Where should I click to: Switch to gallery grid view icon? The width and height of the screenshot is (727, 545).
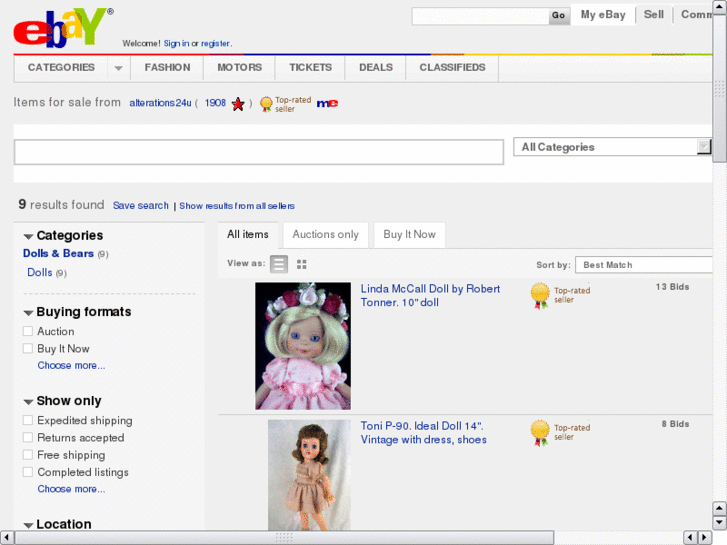pyautogui.click(x=301, y=264)
